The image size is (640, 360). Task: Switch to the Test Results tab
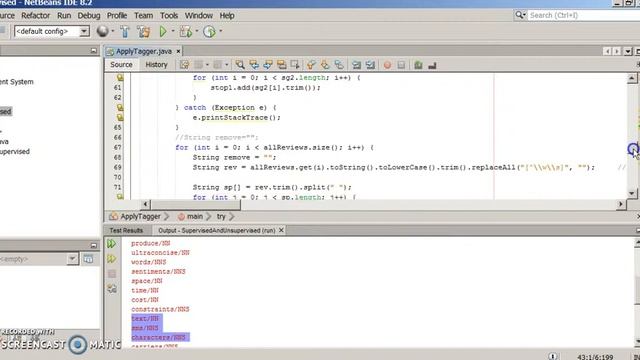(x=126, y=231)
